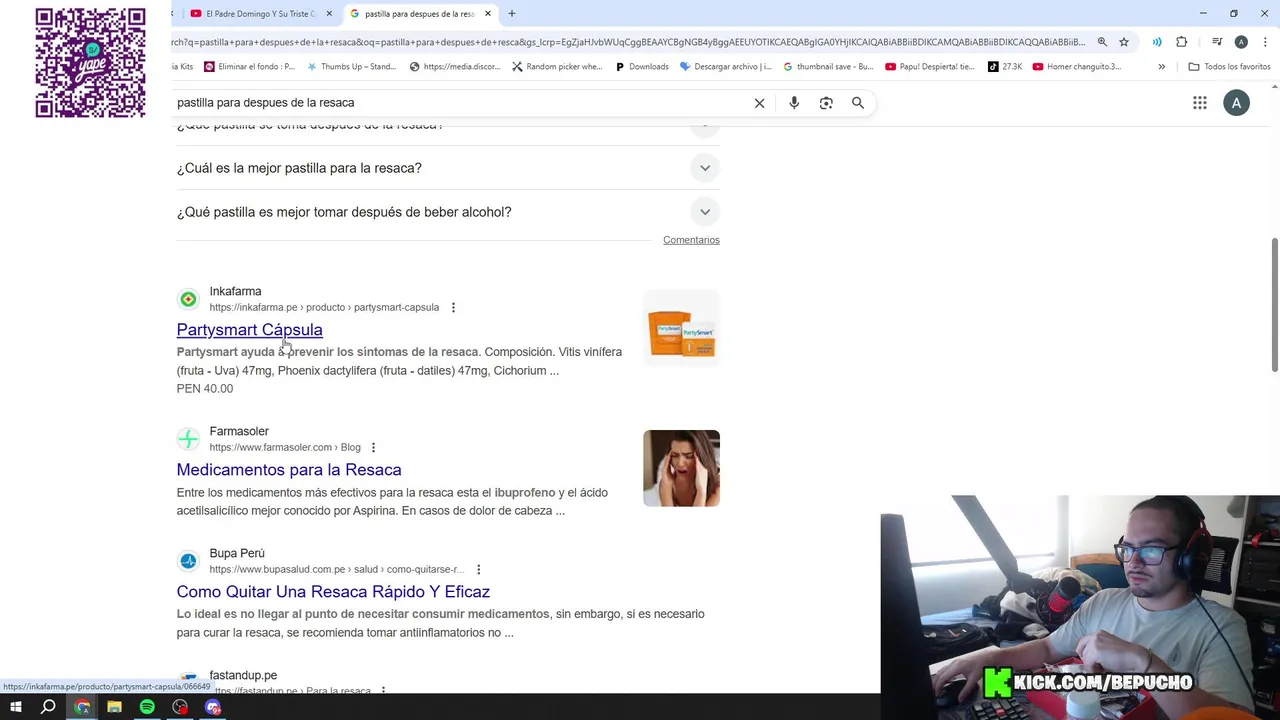Screen dimensions: 1280x720
Task: Open Windows taskbar search
Action: 48,707
